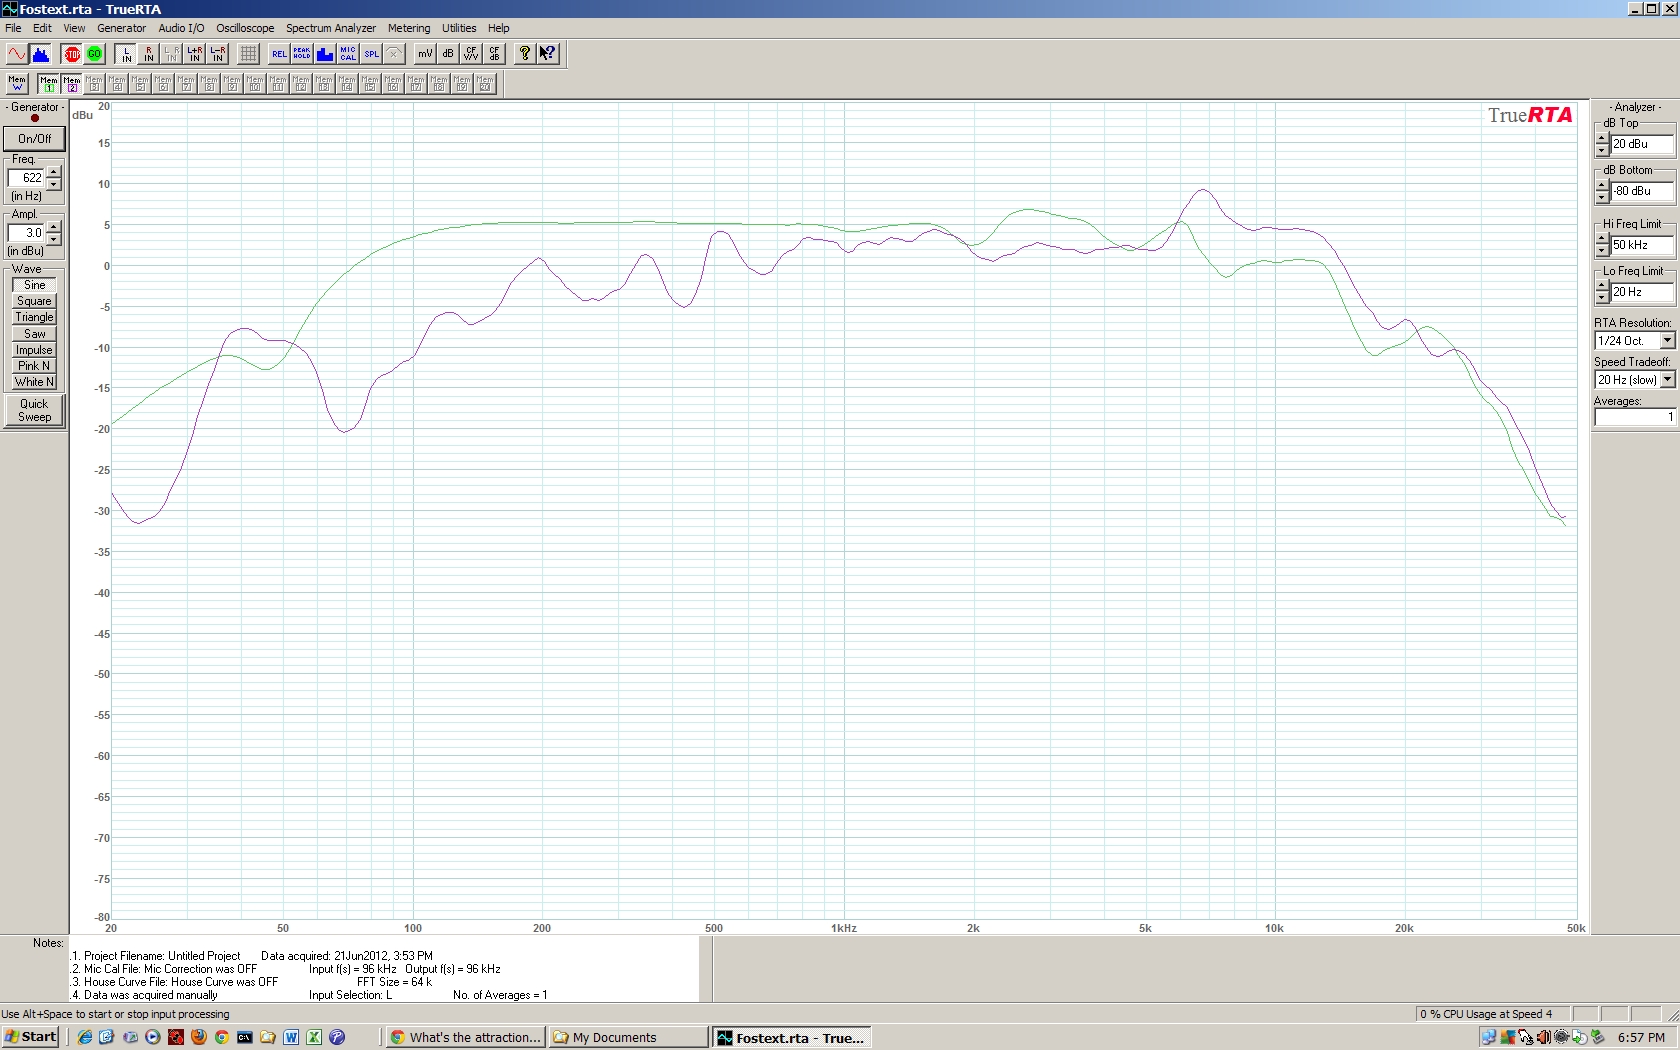Select the Square waveform

click(x=34, y=301)
